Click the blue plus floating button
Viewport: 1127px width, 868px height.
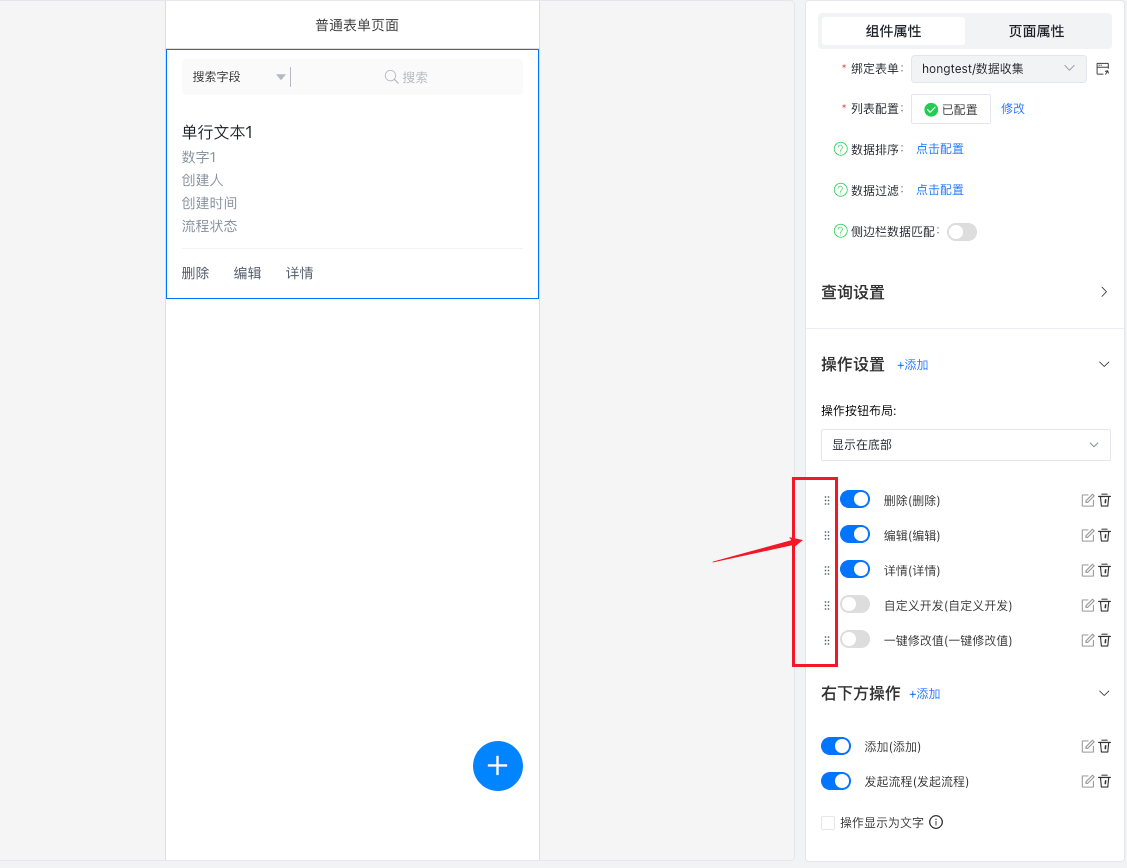498,766
